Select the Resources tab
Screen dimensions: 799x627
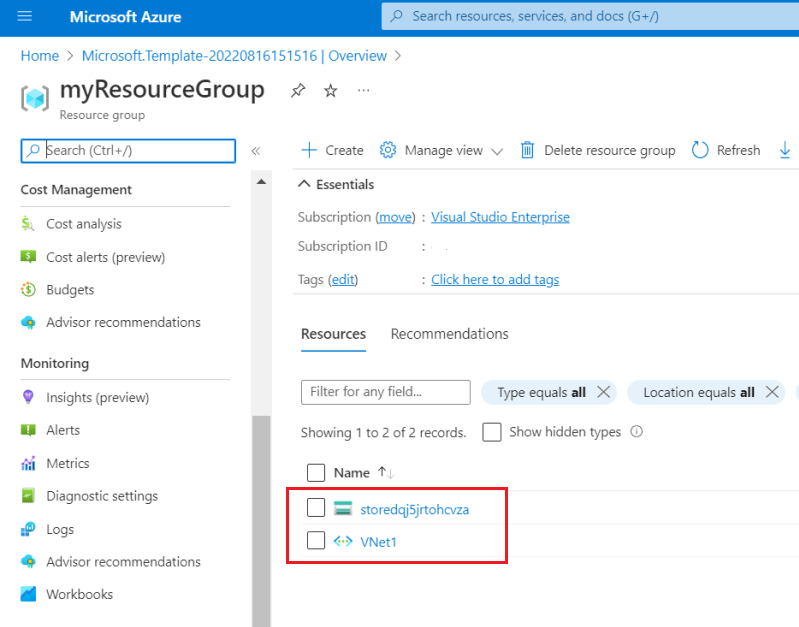click(x=333, y=334)
